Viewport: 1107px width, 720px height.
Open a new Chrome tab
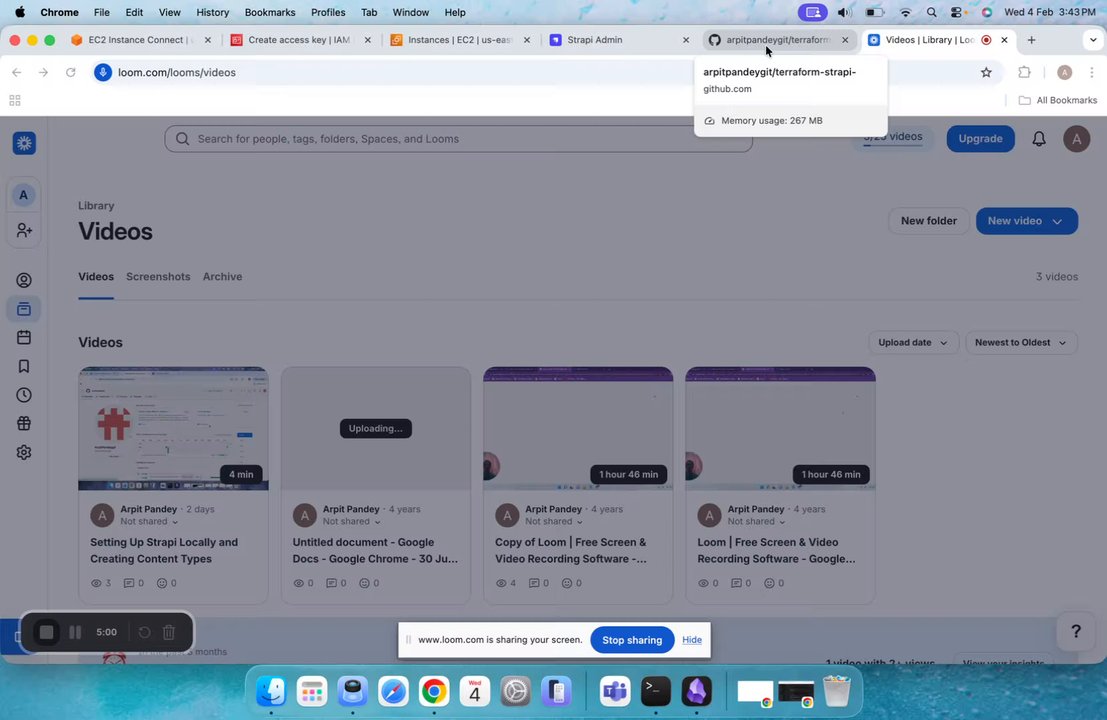coord(1031,40)
